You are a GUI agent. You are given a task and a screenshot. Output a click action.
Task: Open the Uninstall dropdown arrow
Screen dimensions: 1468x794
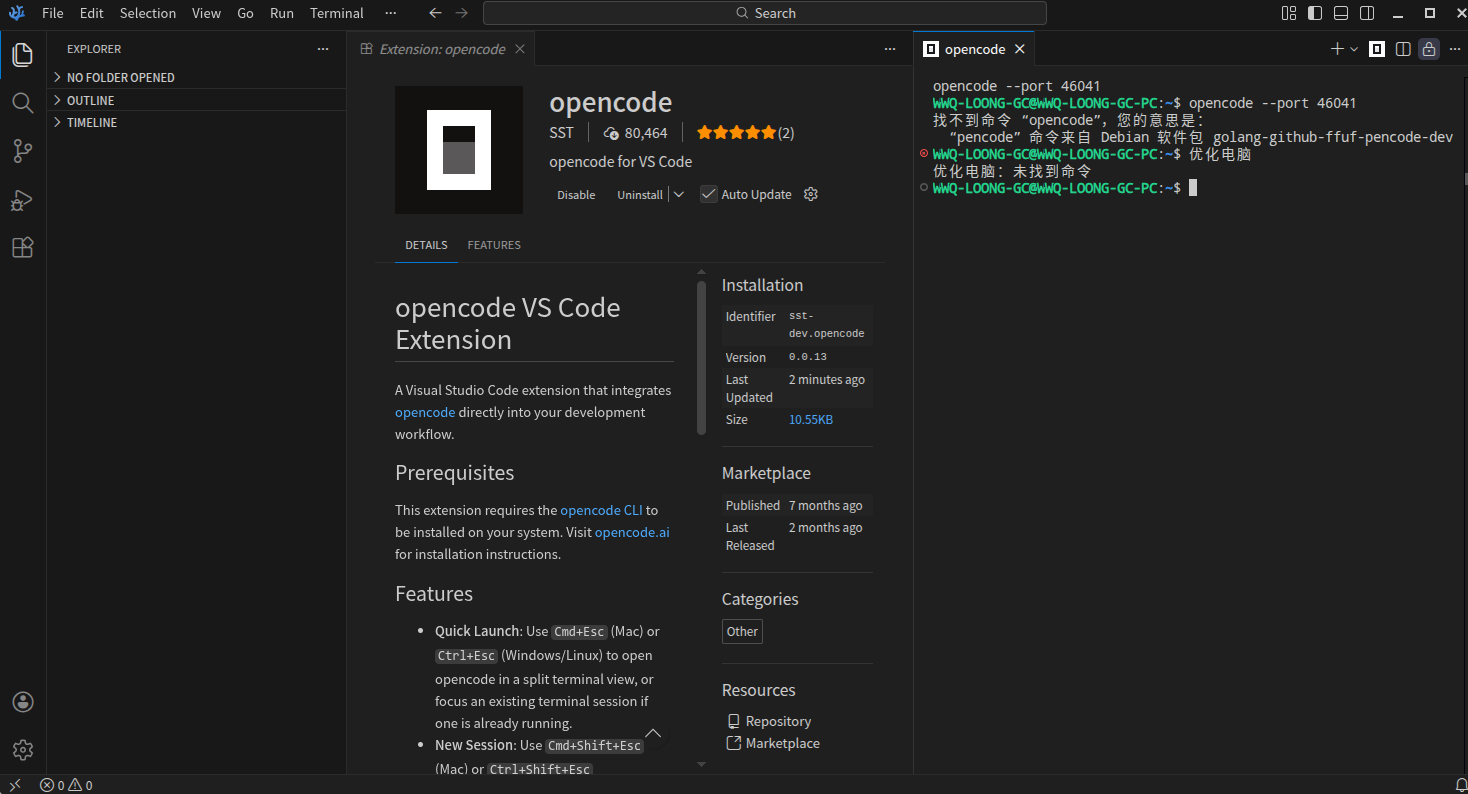(679, 195)
